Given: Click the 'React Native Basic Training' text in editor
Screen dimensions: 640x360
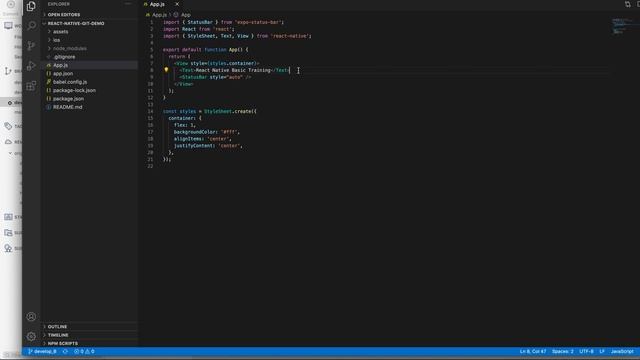Looking at the screenshot, I should point(233,70).
